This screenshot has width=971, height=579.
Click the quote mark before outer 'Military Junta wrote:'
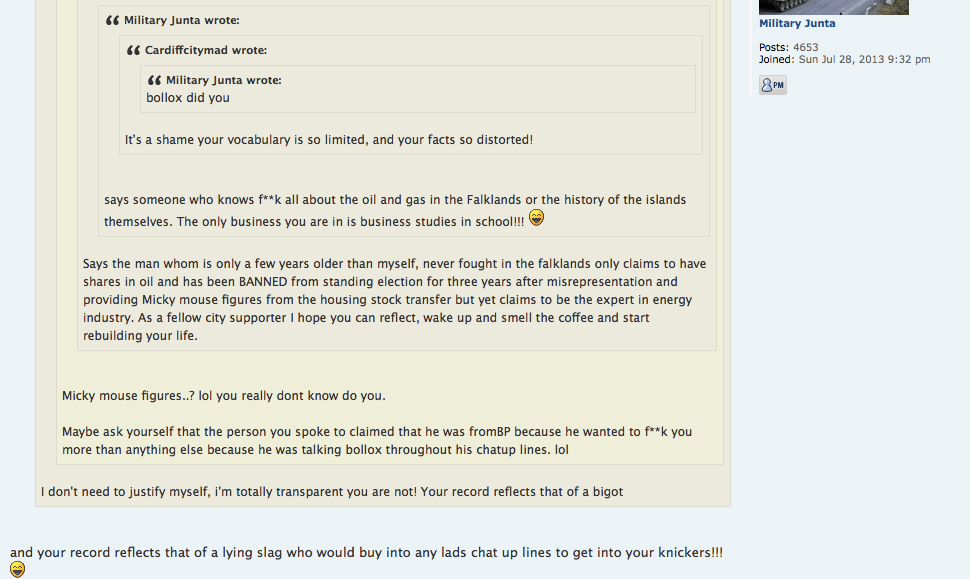click(x=112, y=20)
